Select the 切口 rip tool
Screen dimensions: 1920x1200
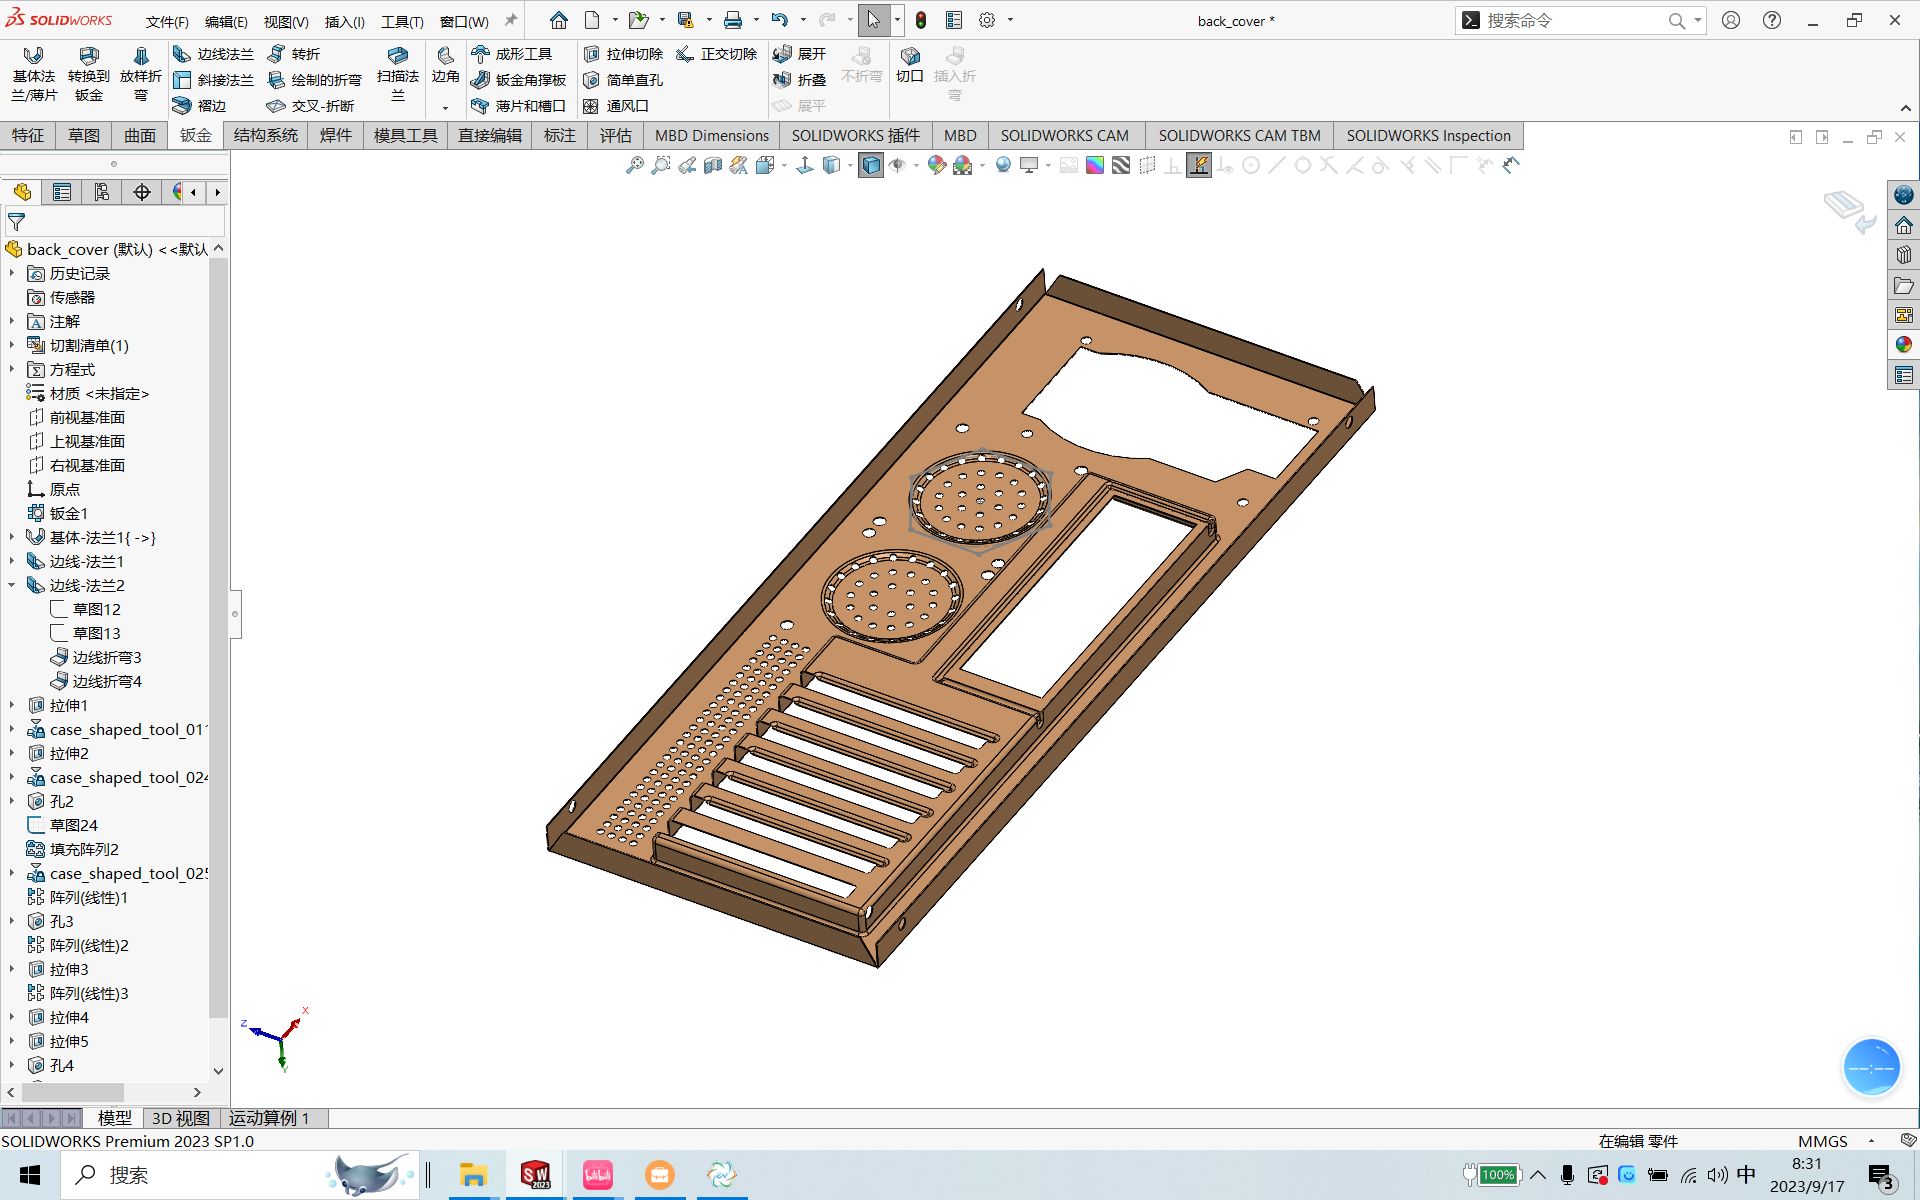(910, 65)
